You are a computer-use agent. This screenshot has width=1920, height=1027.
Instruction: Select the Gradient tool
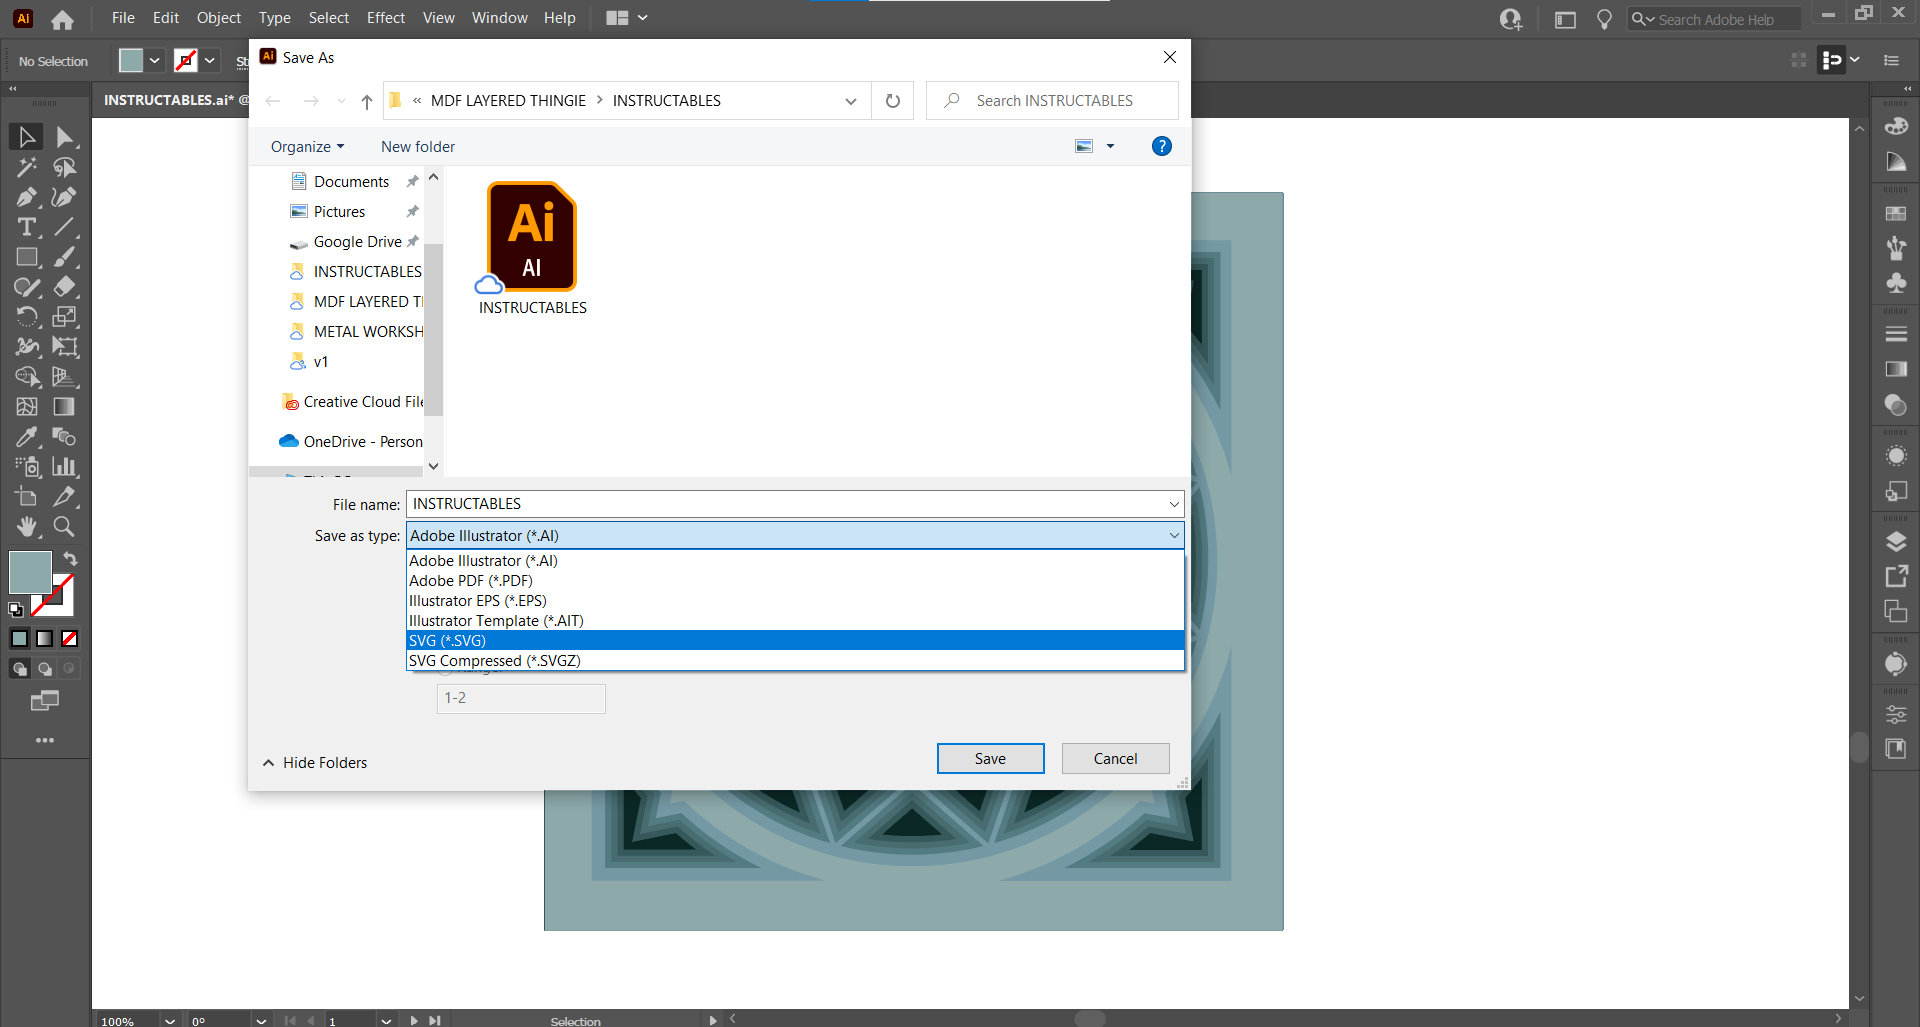coord(65,407)
